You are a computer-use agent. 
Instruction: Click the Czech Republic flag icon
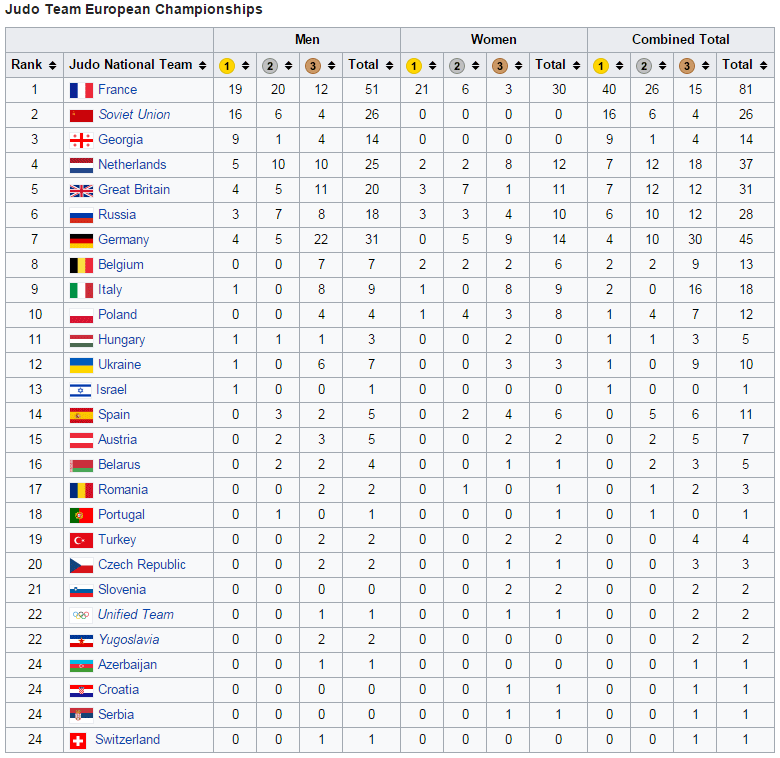point(81,565)
